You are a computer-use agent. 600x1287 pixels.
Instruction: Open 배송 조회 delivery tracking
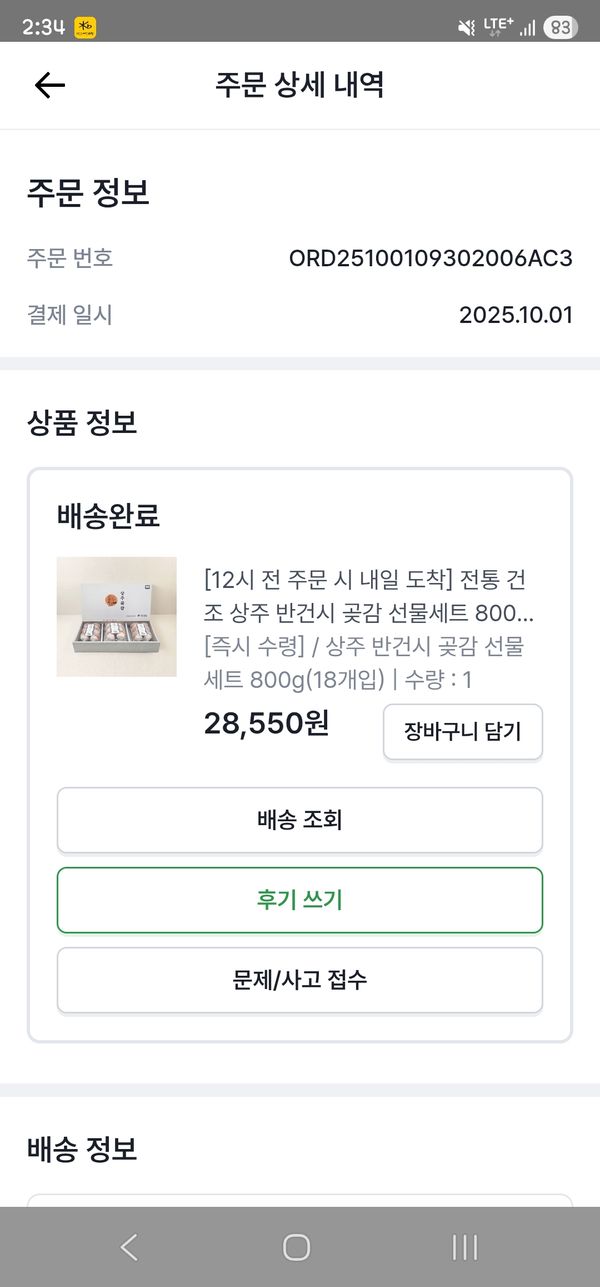[x=300, y=820]
